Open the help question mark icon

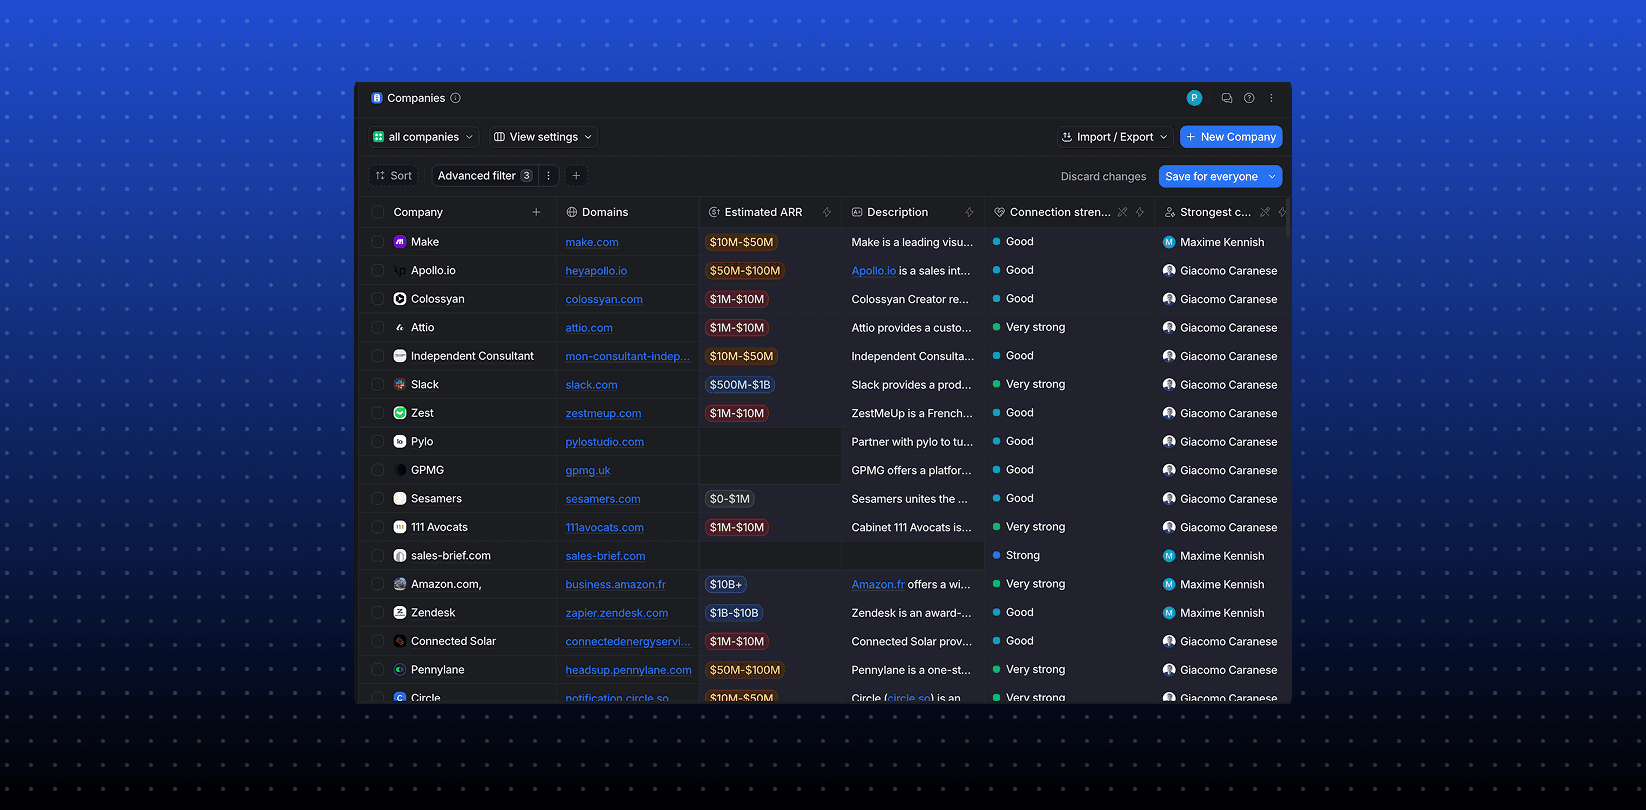1249,98
